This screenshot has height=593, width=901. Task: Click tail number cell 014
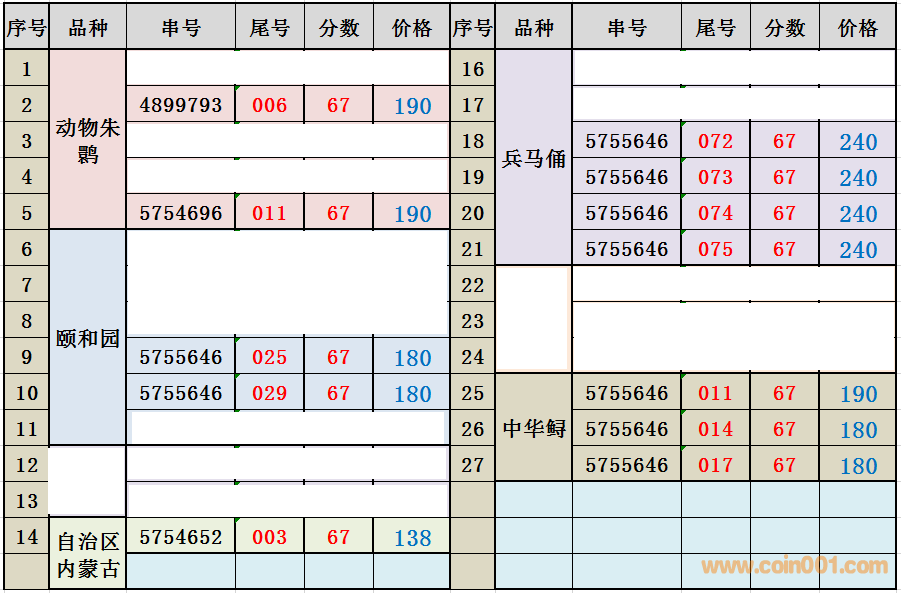(x=716, y=429)
